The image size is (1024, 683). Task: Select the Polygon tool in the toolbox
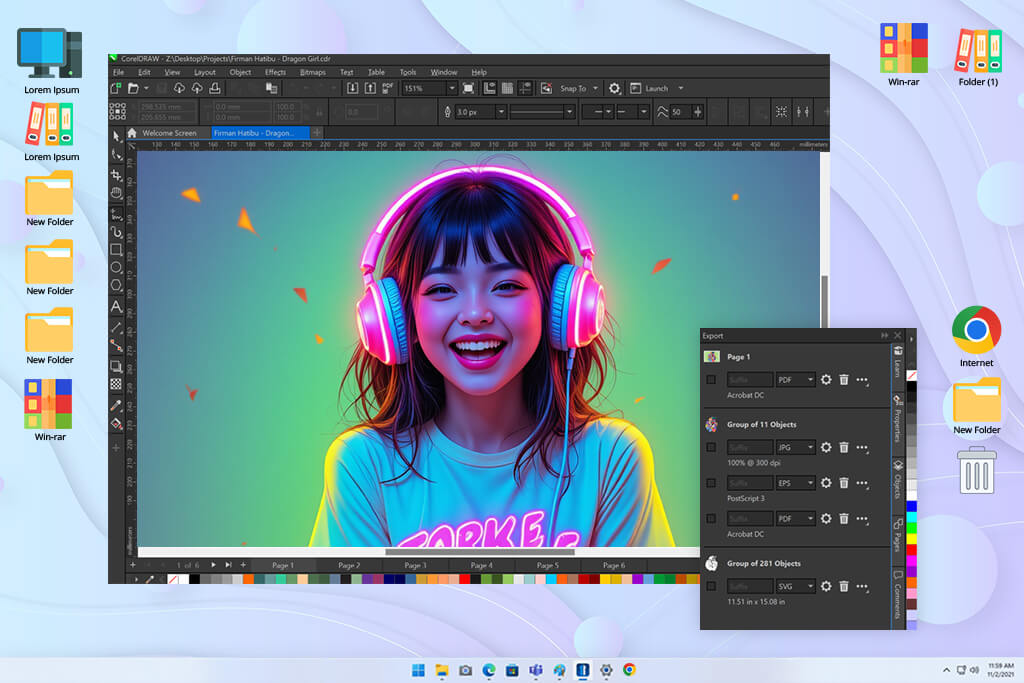click(x=117, y=285)
